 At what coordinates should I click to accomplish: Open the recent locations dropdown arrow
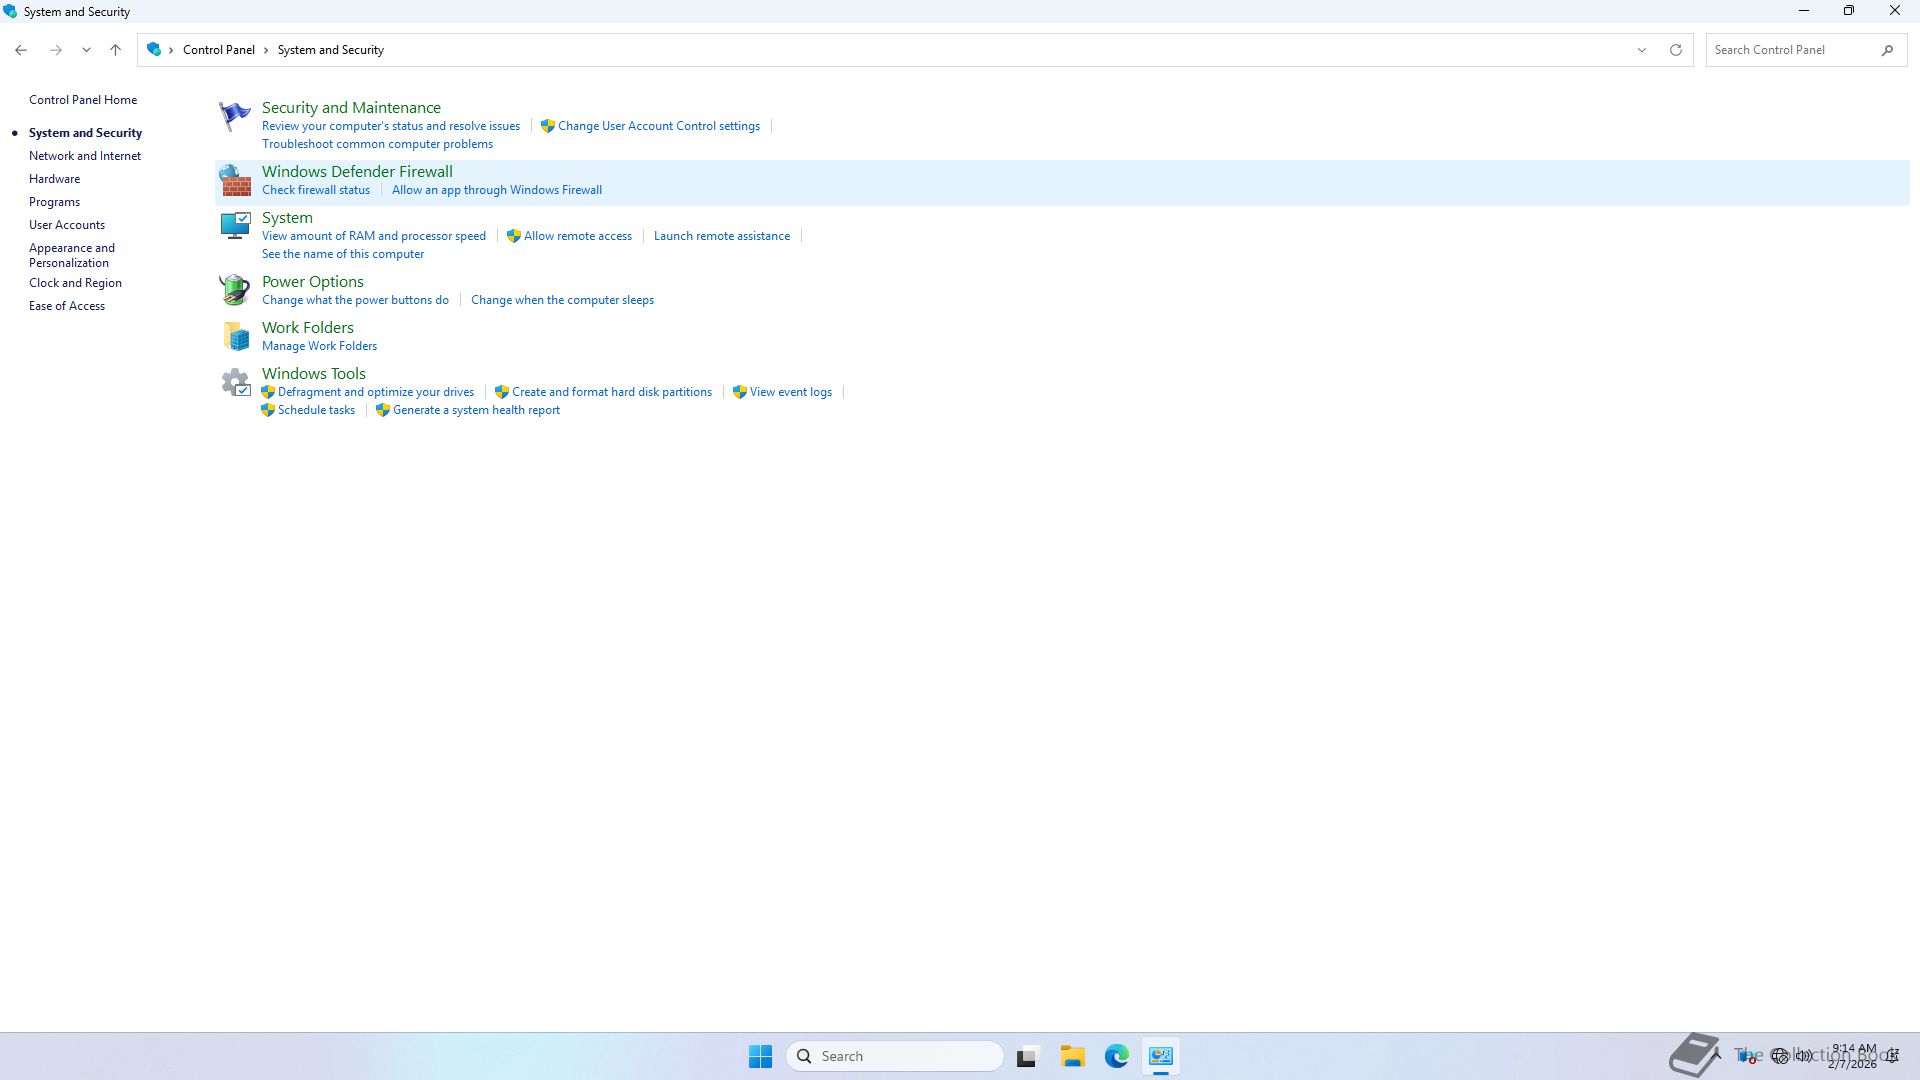point(86,50)
